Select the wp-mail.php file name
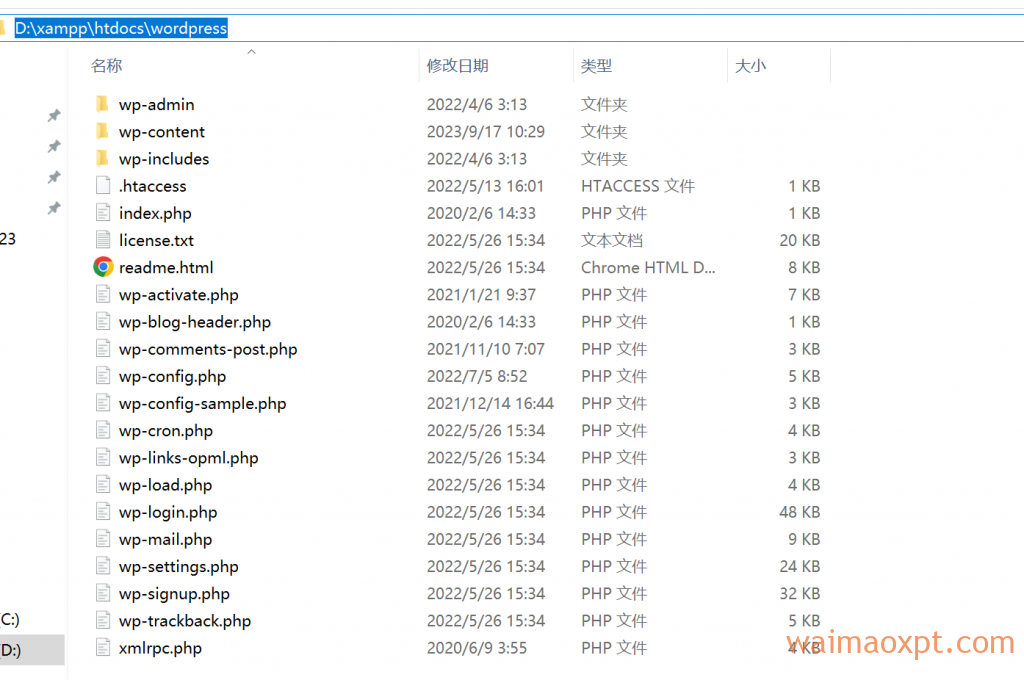Viewport: 1024px width, 680px height. point(166,540)
